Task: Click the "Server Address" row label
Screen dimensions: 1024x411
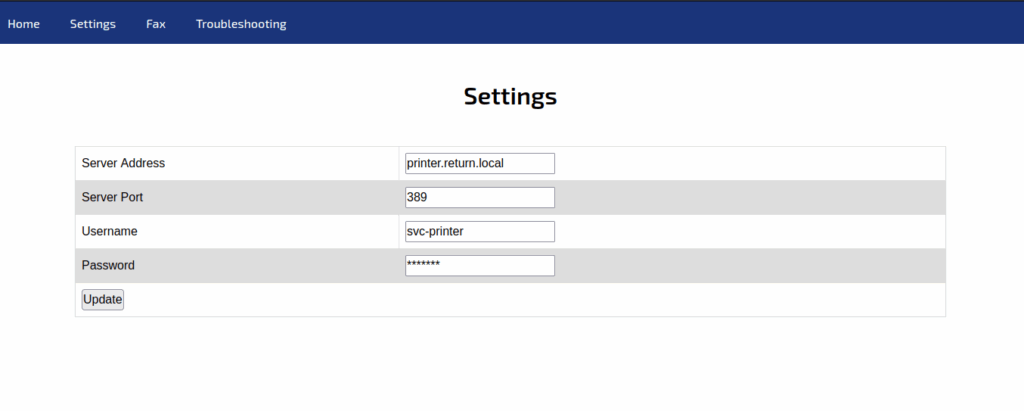Action: coord(123,163)
